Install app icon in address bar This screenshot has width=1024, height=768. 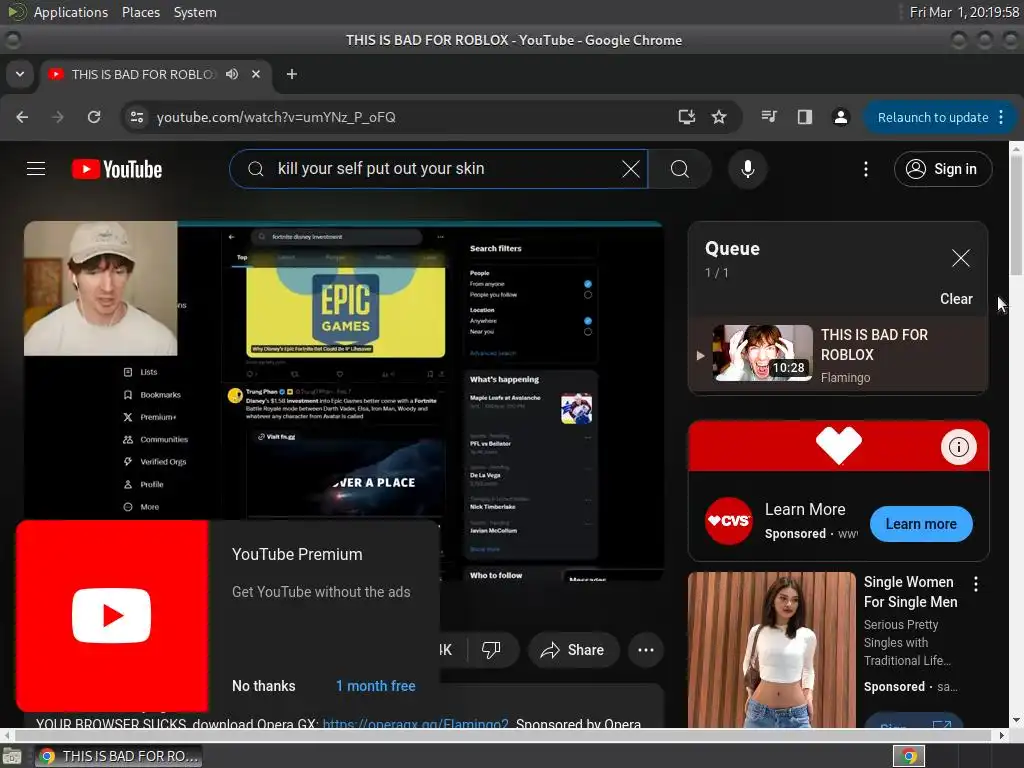click(x=686, y=117)
